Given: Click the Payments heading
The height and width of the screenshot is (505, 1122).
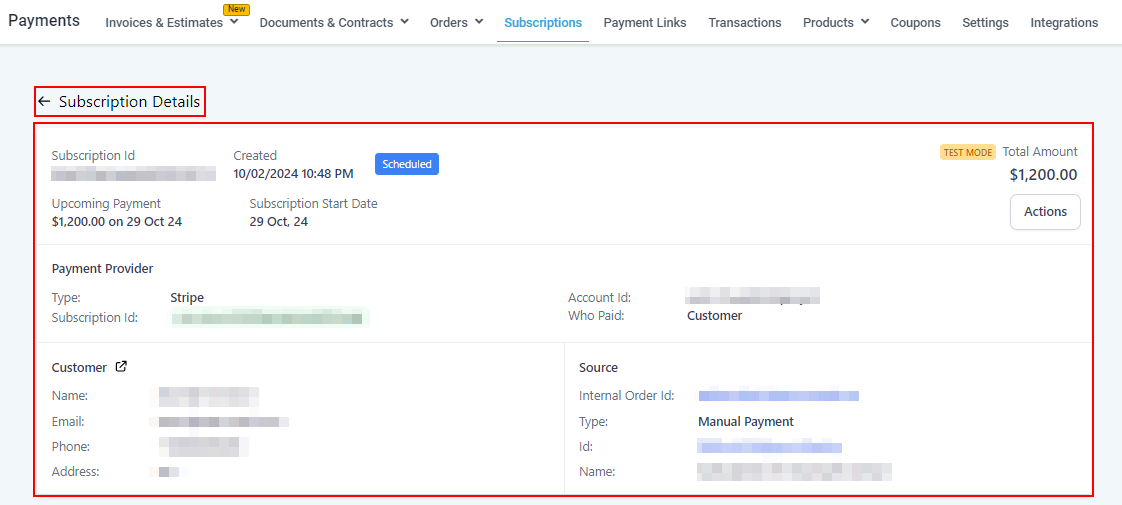Looking at the screenshot, I should coord(44,21).
